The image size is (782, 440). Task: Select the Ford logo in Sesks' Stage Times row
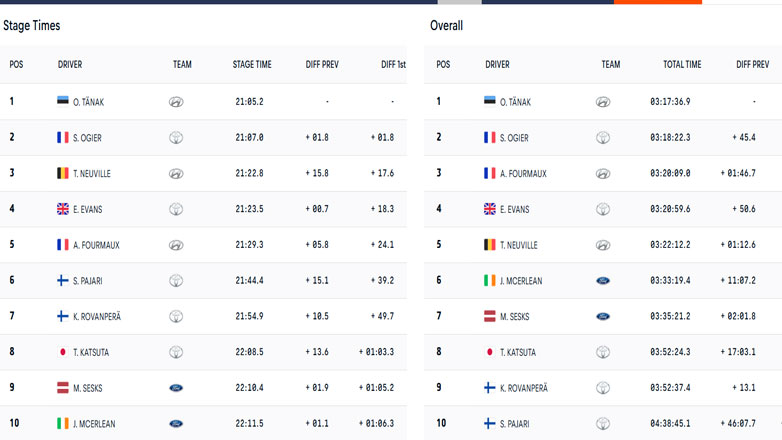click(176, 388)
